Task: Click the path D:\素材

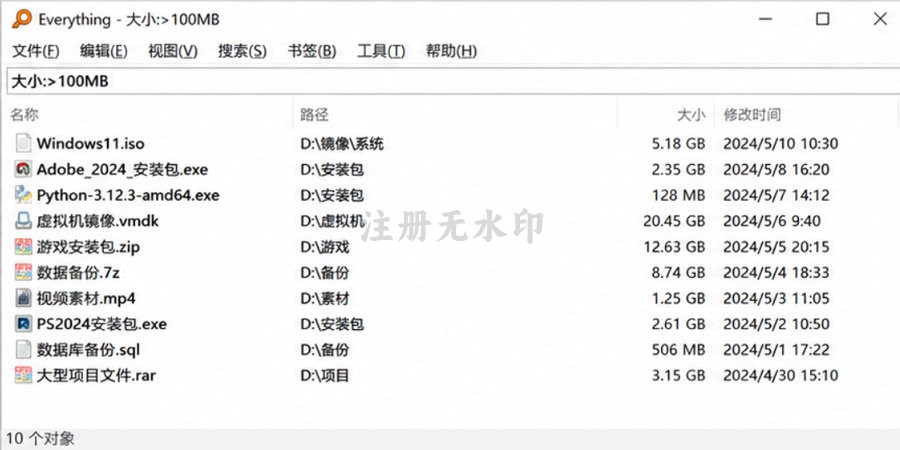Action: point(325,298)
